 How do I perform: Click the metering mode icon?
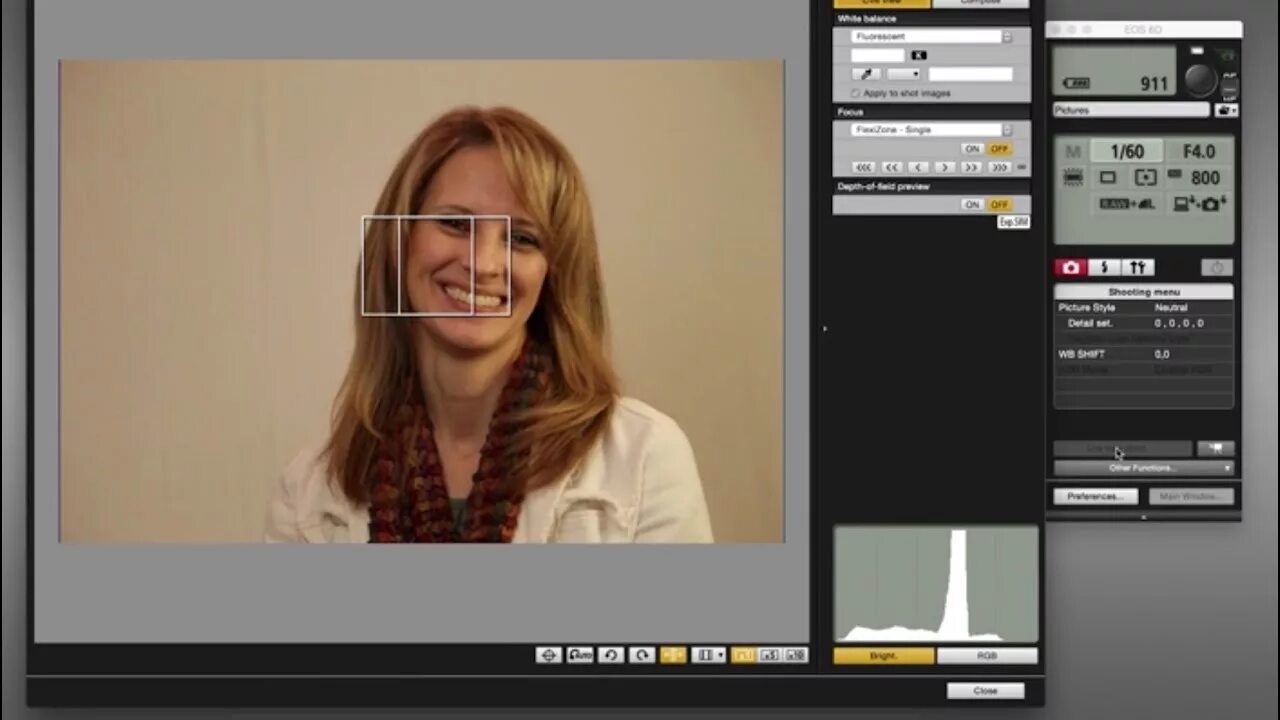point(1145,177)
